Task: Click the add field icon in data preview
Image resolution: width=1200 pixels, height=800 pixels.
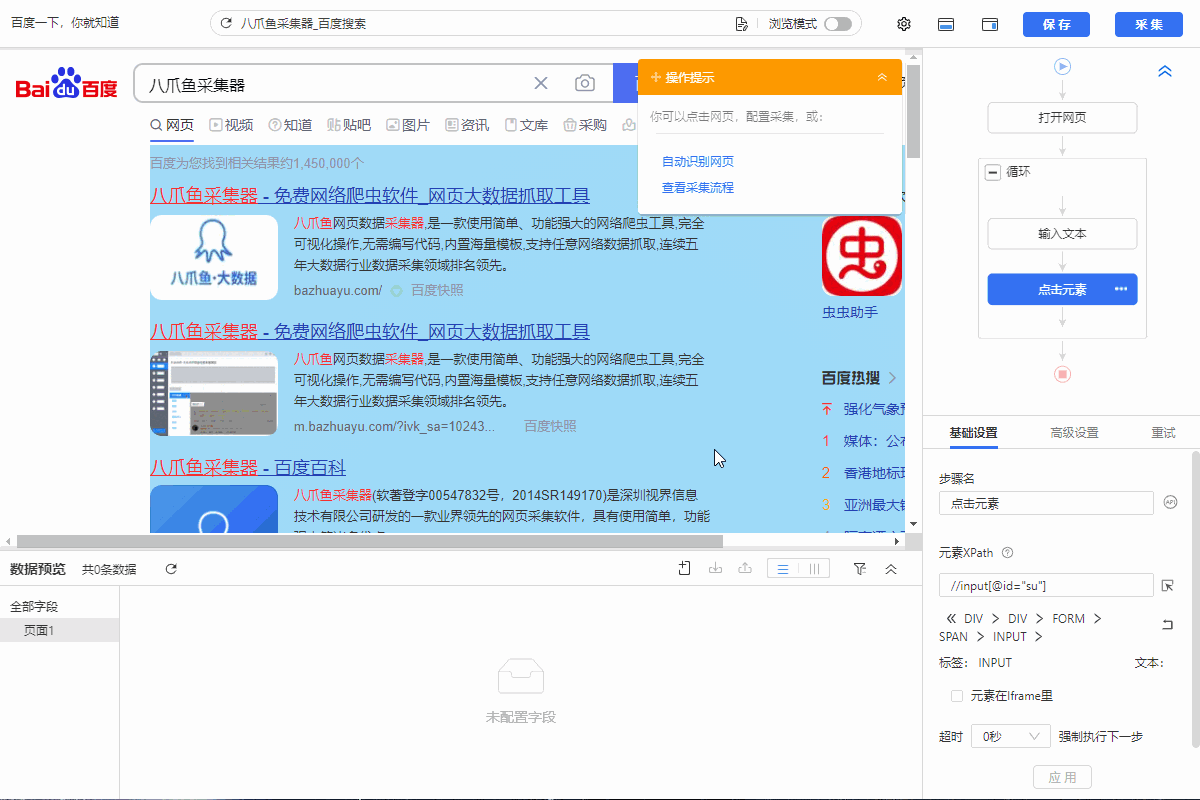Action: coord(685,568)
